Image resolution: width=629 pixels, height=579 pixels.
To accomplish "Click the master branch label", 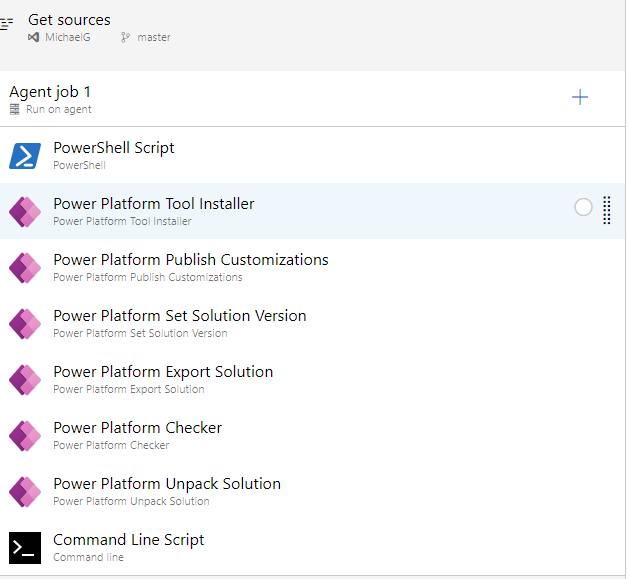I will pyautogui.click(x=154, y=37).
